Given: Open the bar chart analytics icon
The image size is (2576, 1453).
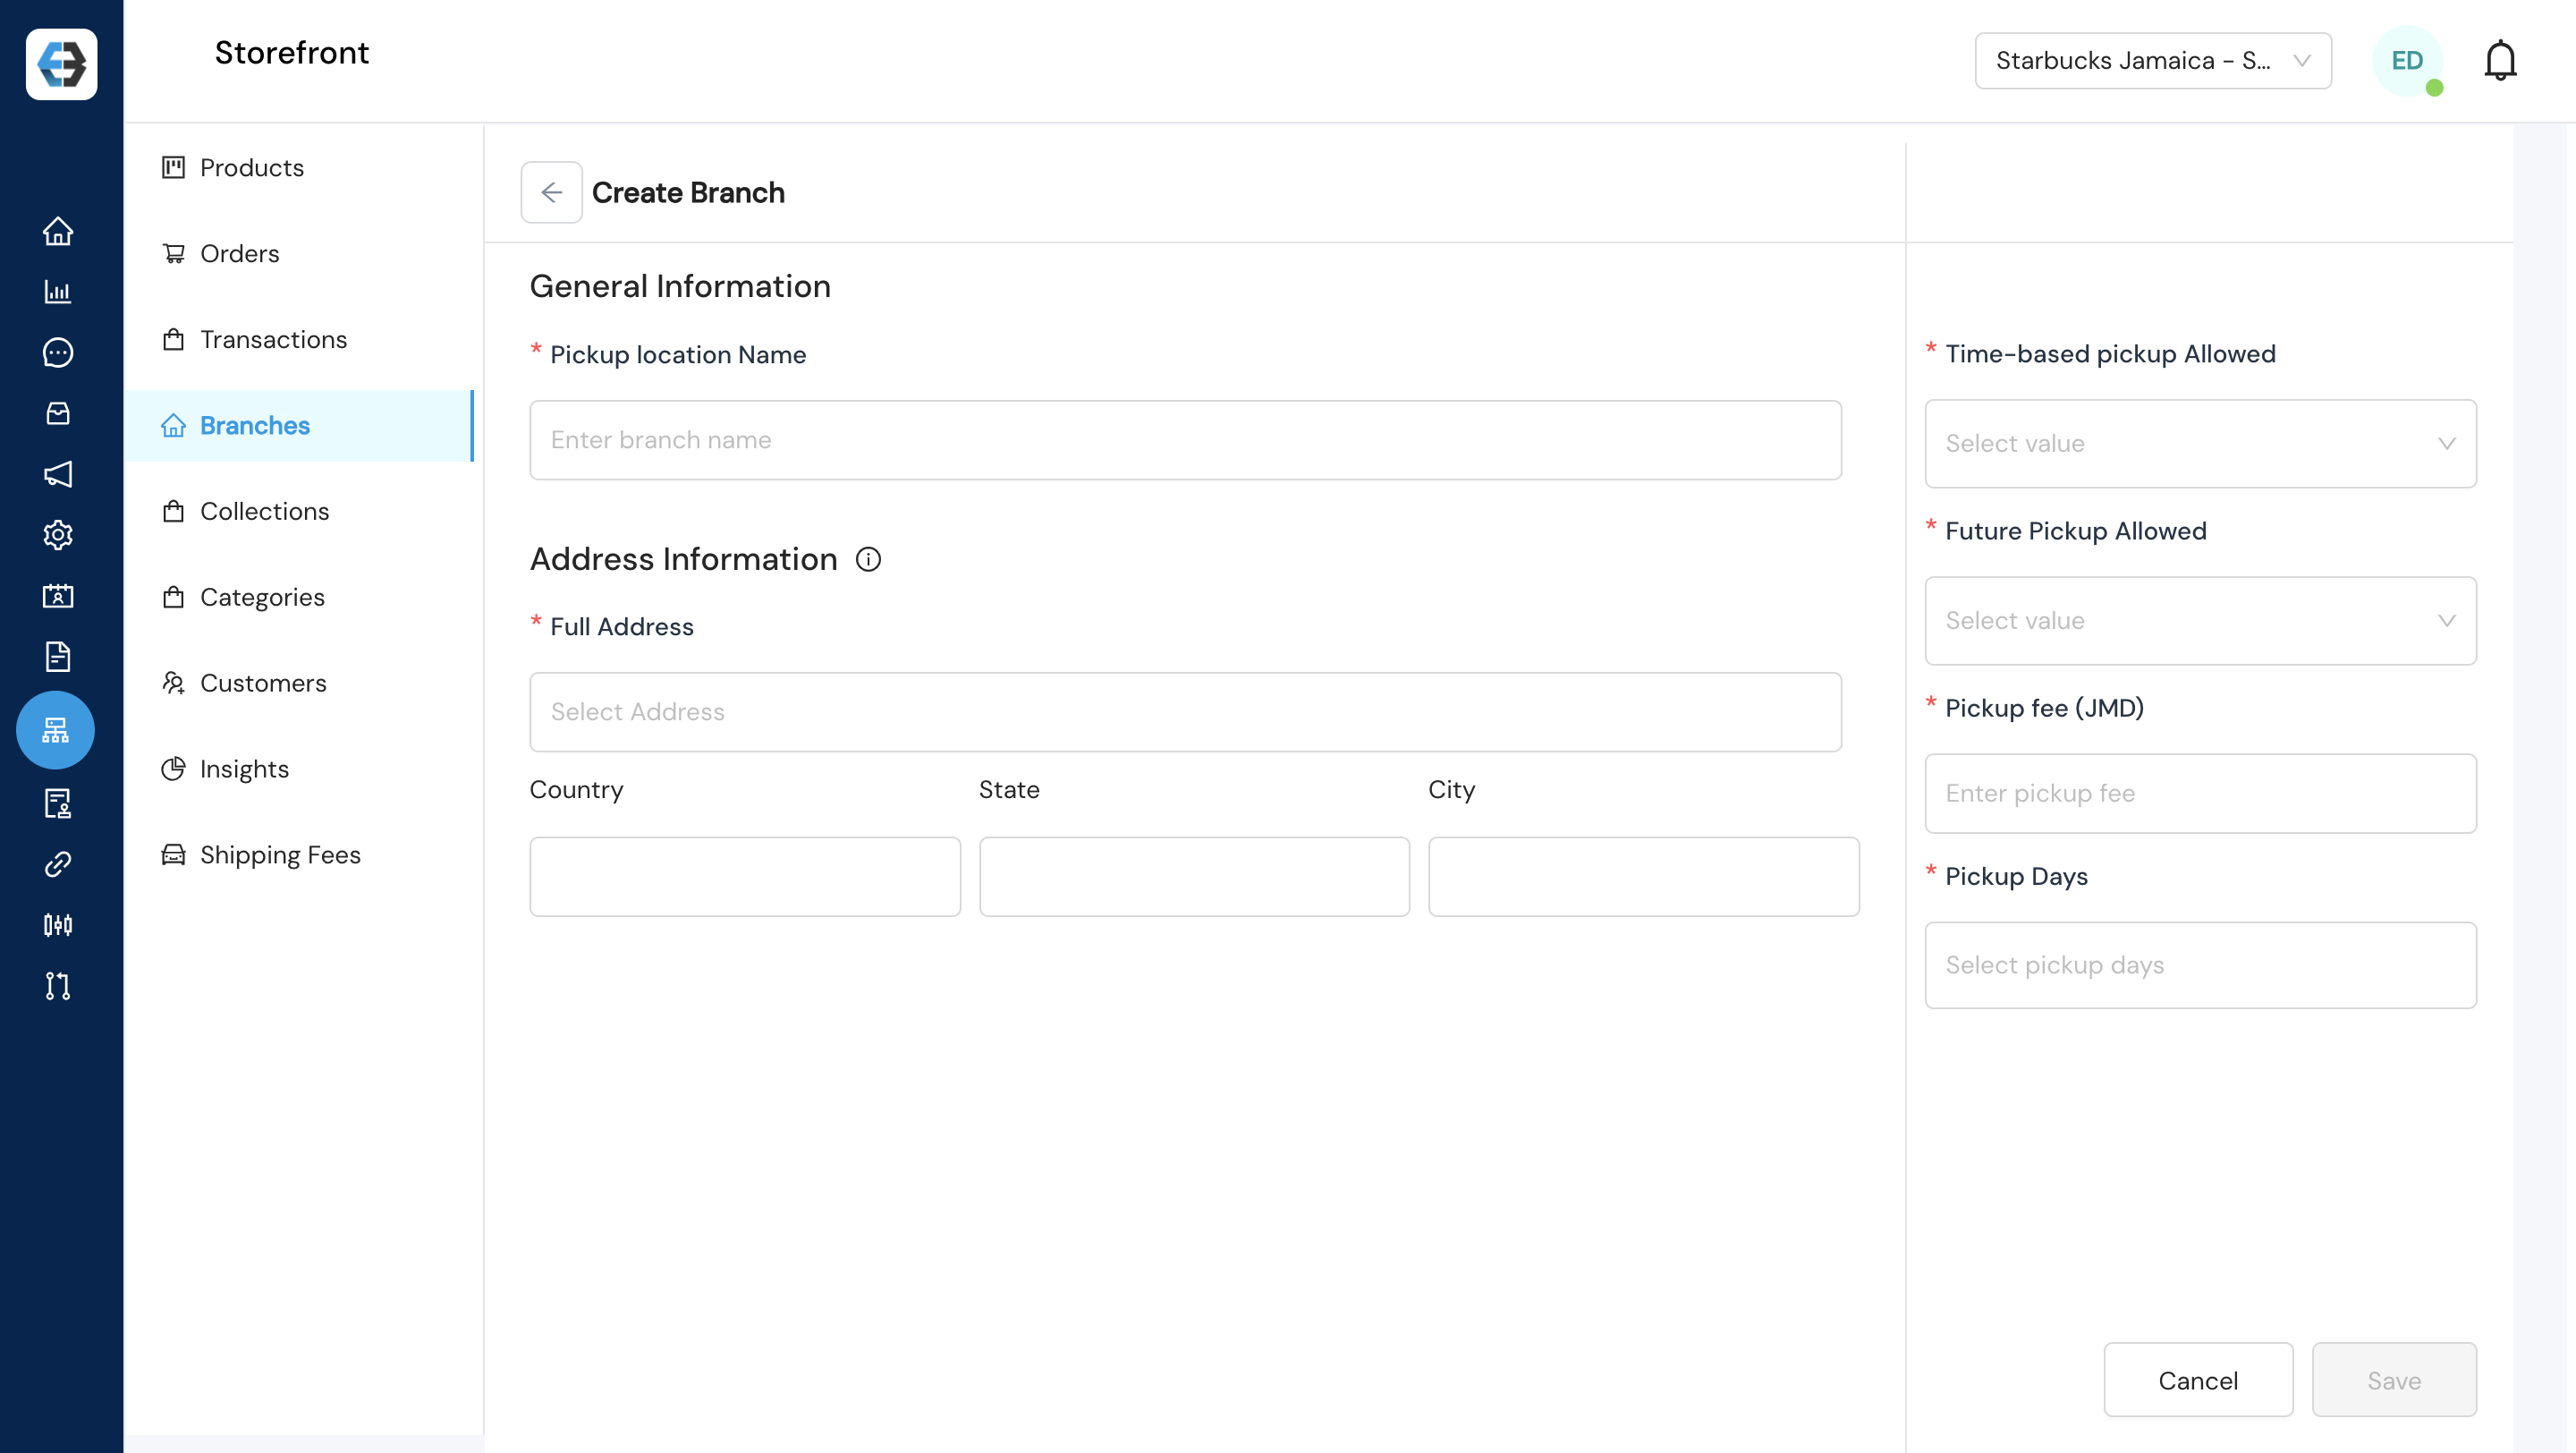Looking at the screenshot, I should pyautogui.click(x=58, y=292).
